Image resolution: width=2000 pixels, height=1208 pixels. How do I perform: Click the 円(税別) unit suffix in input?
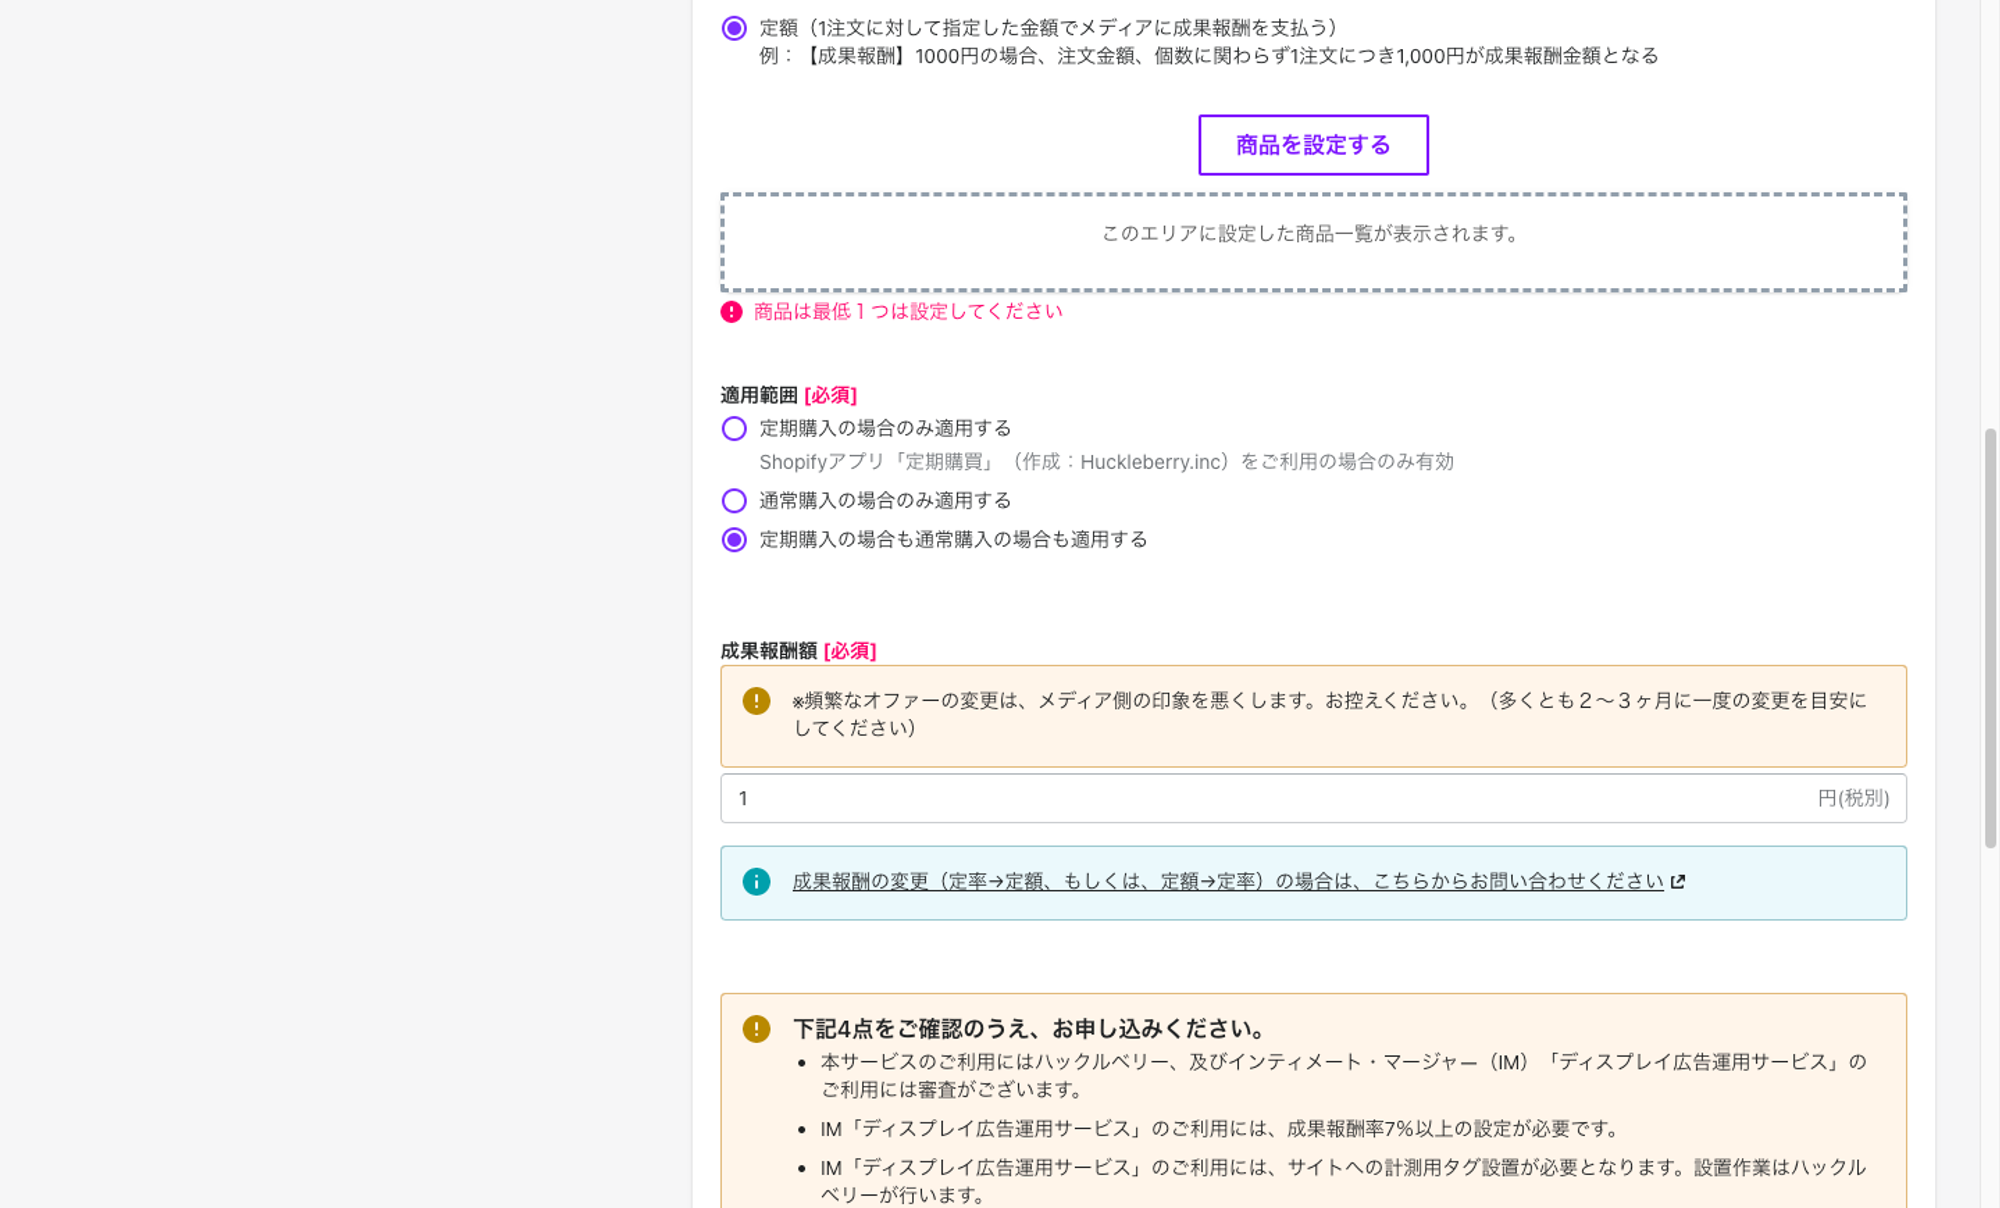point(1852,798)
